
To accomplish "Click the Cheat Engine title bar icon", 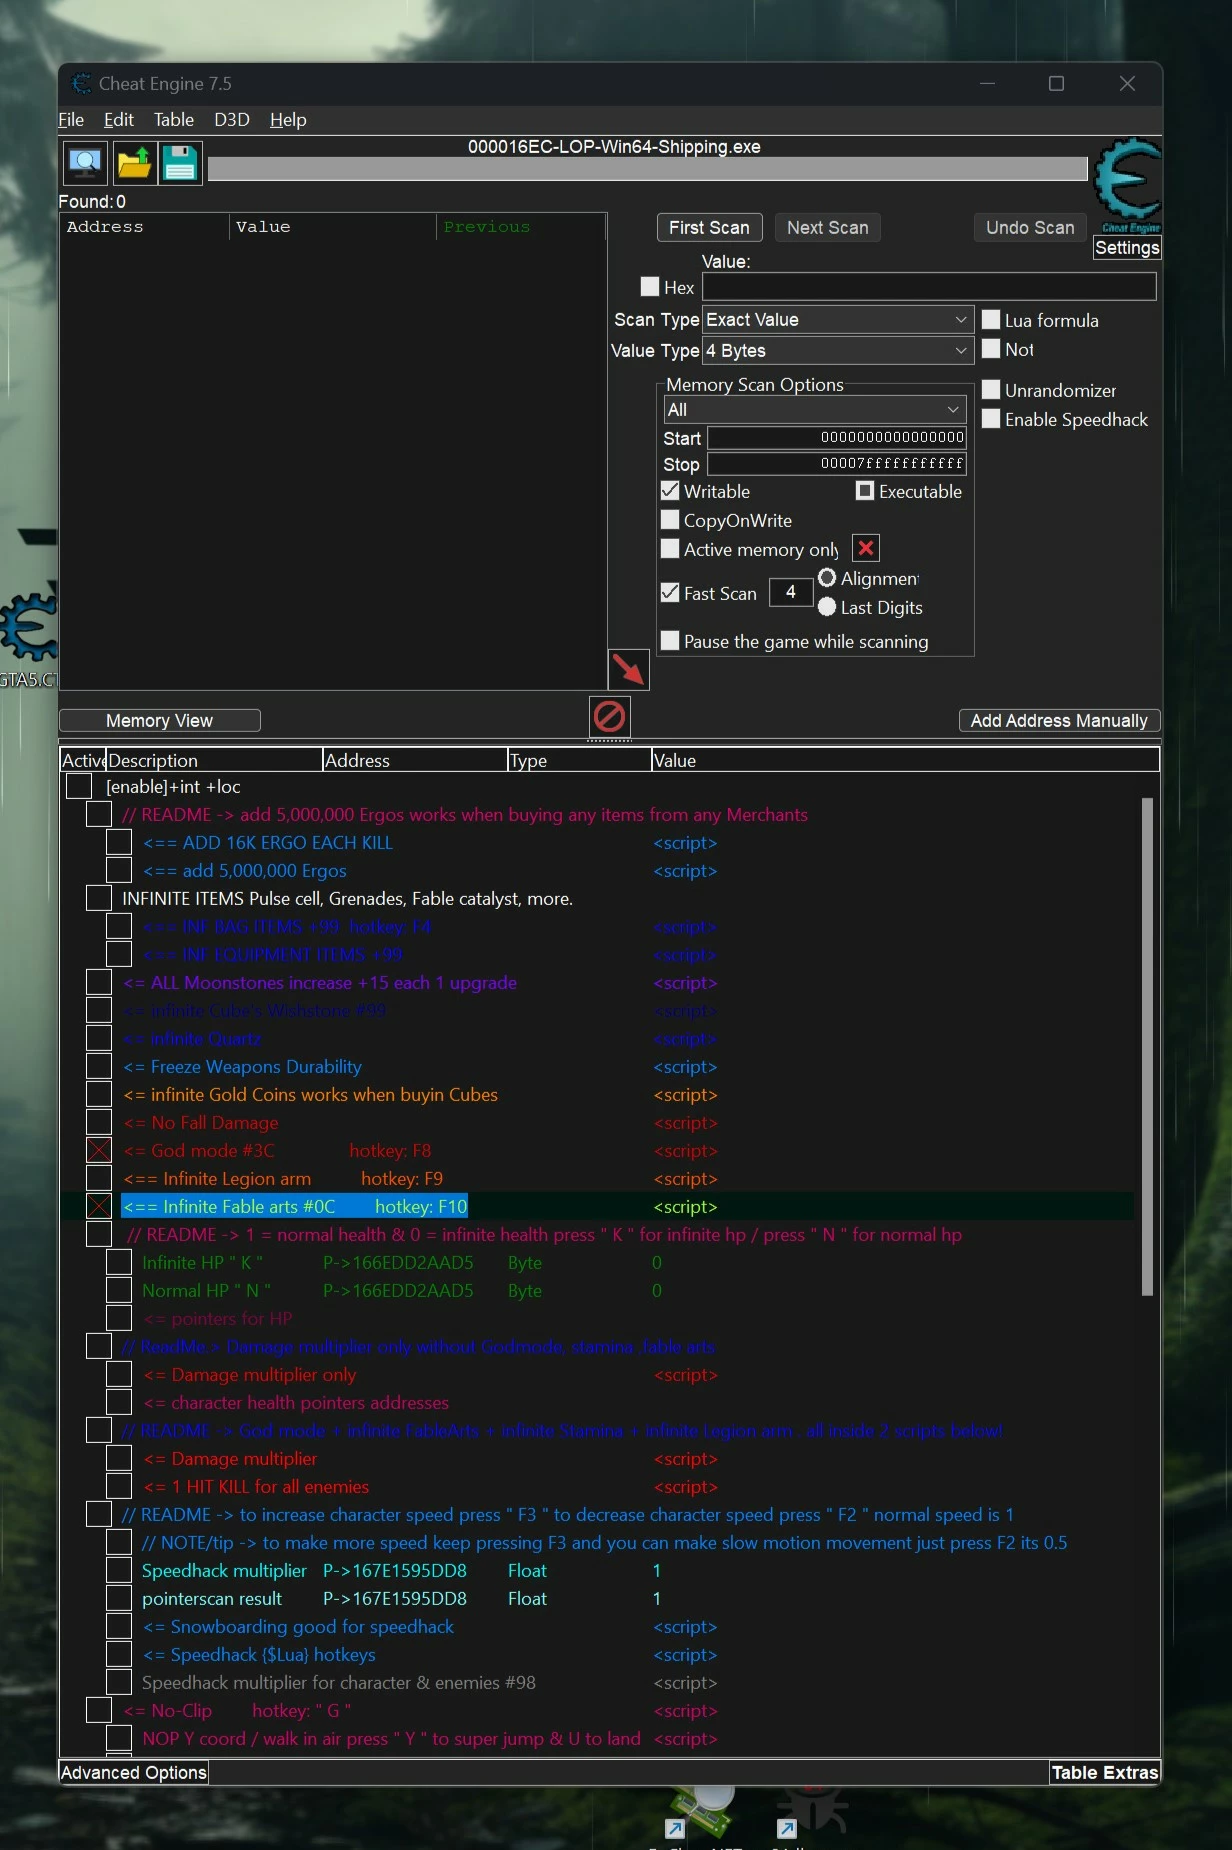I will 81,84.
